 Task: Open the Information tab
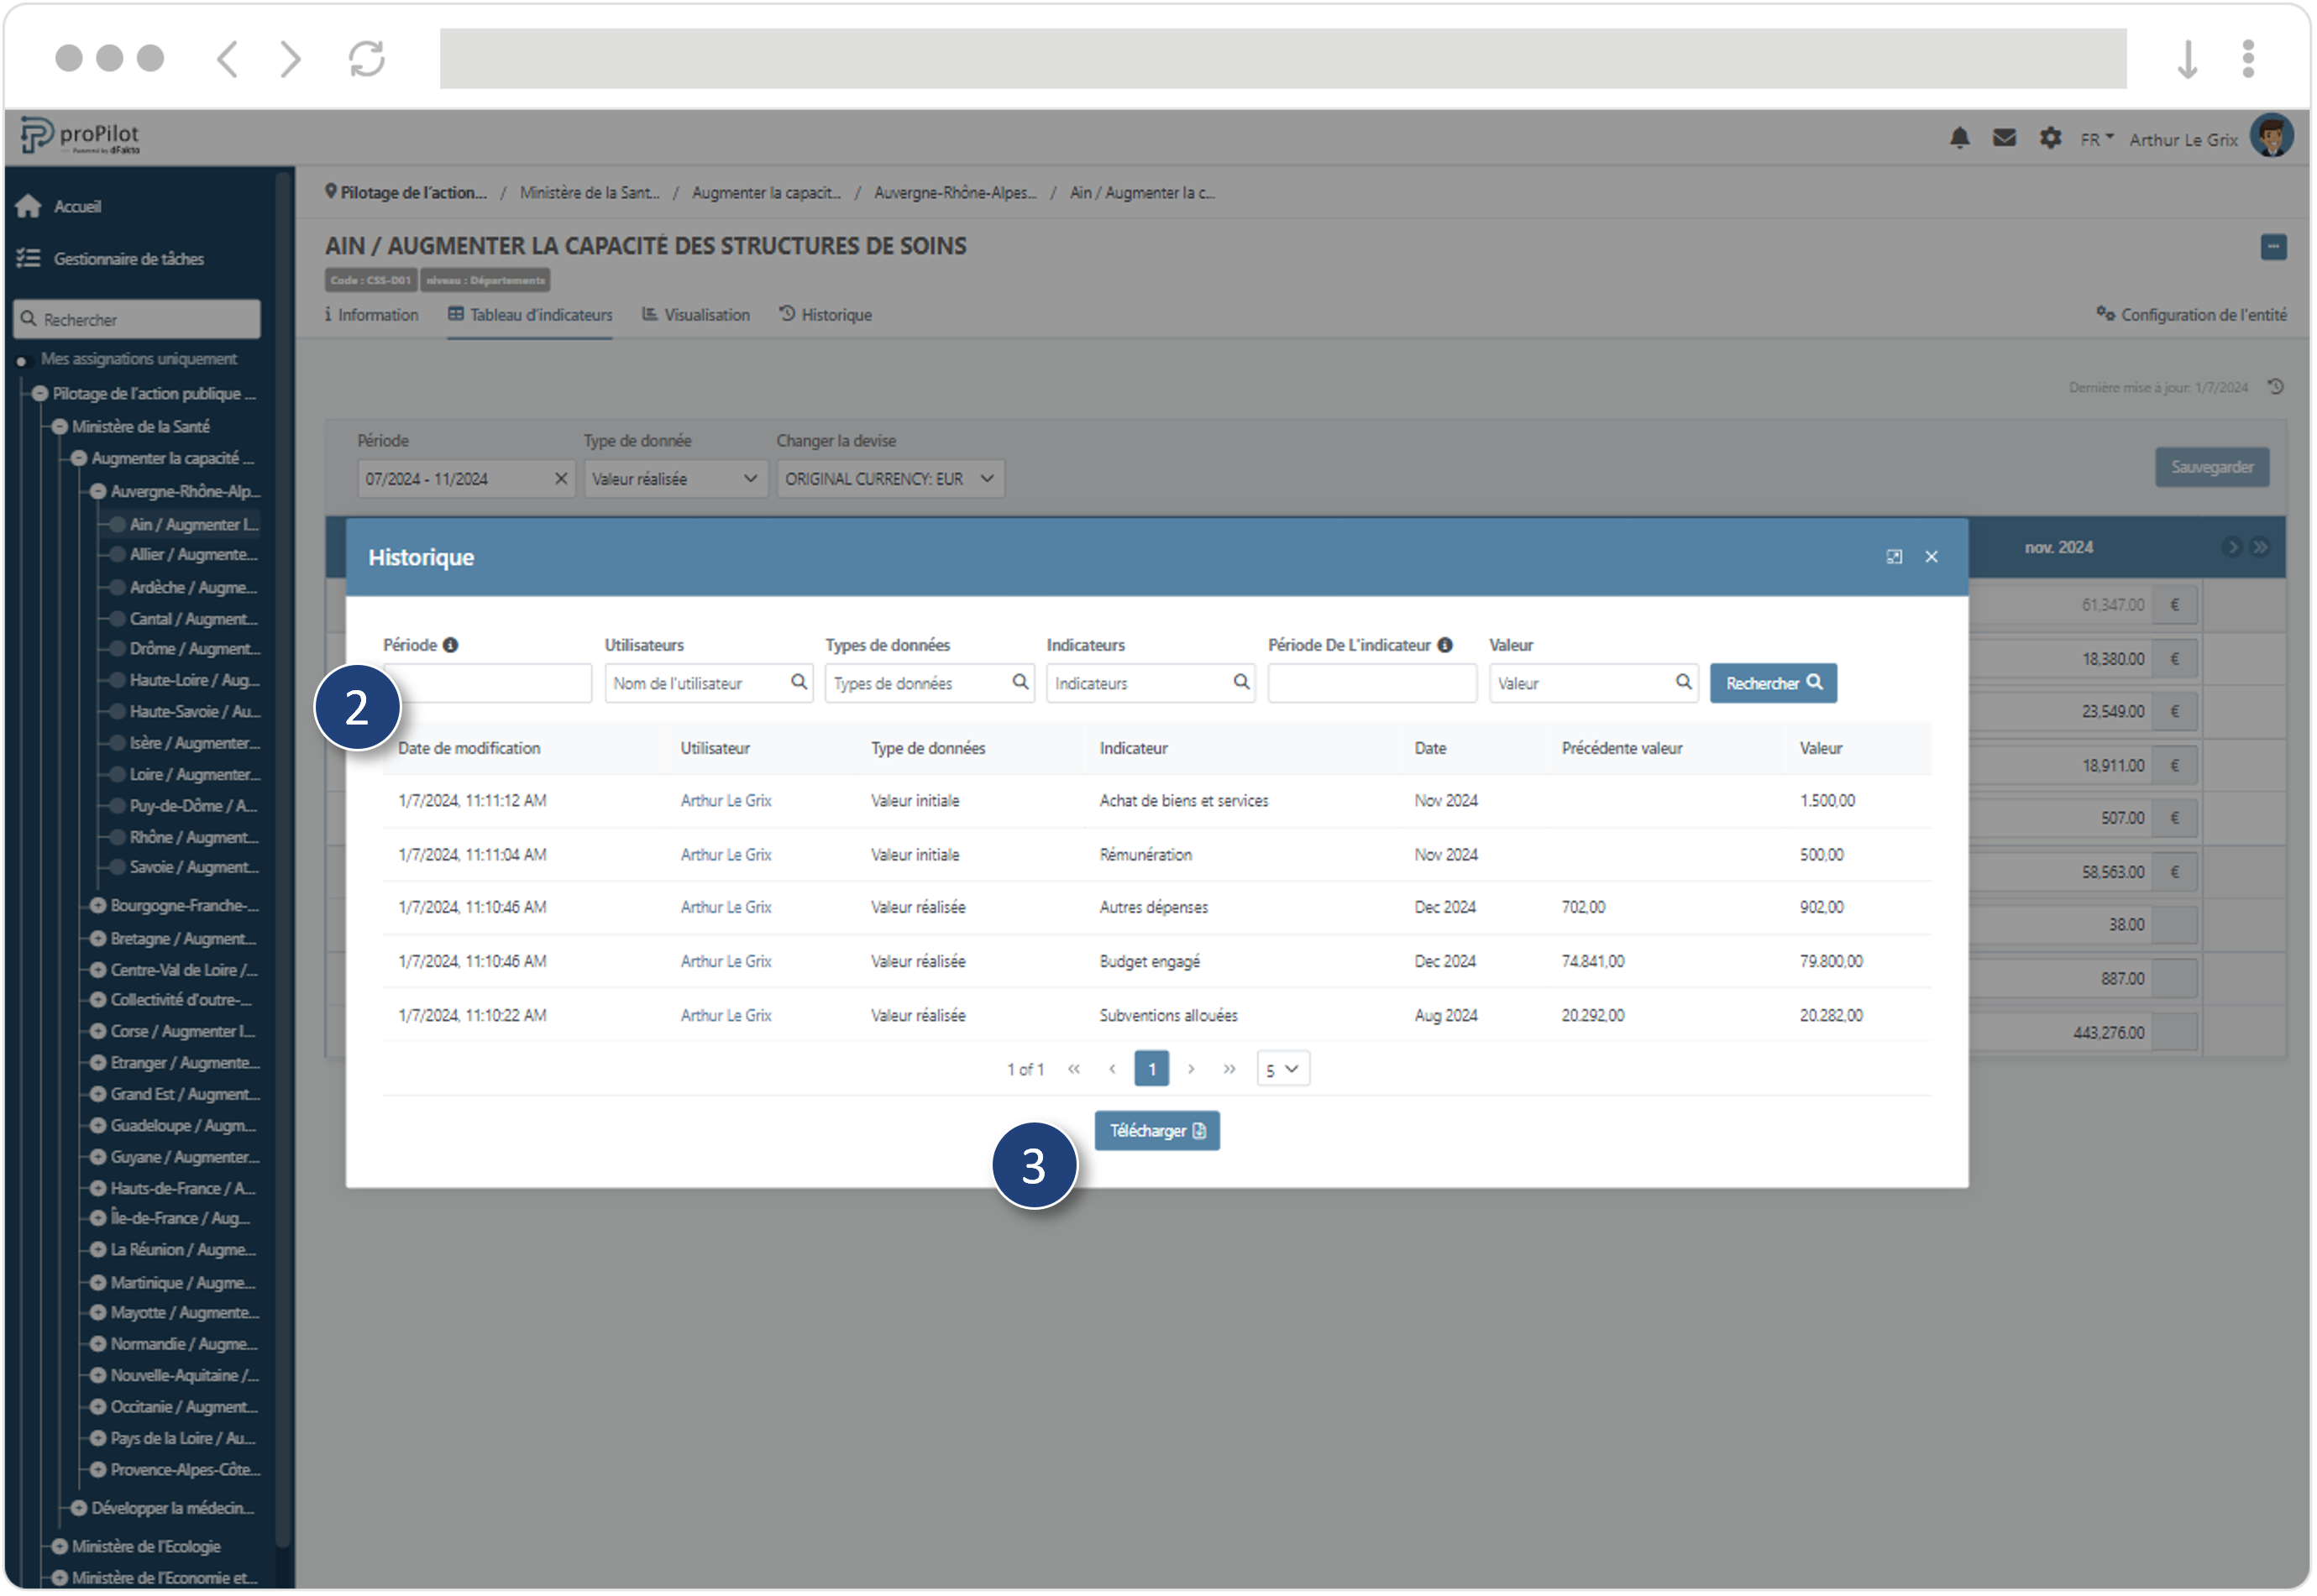tap(372, 315)
